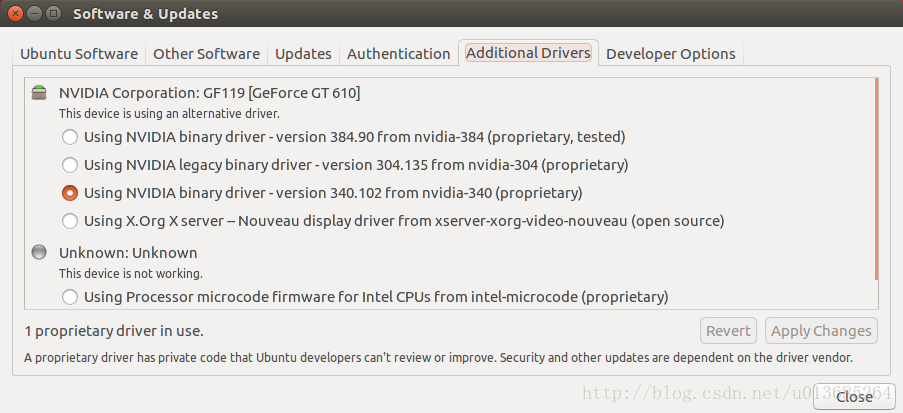Enable Intel CPU microcode firmware option
Screen dimensions: 903x413
(x=70, y=296)
